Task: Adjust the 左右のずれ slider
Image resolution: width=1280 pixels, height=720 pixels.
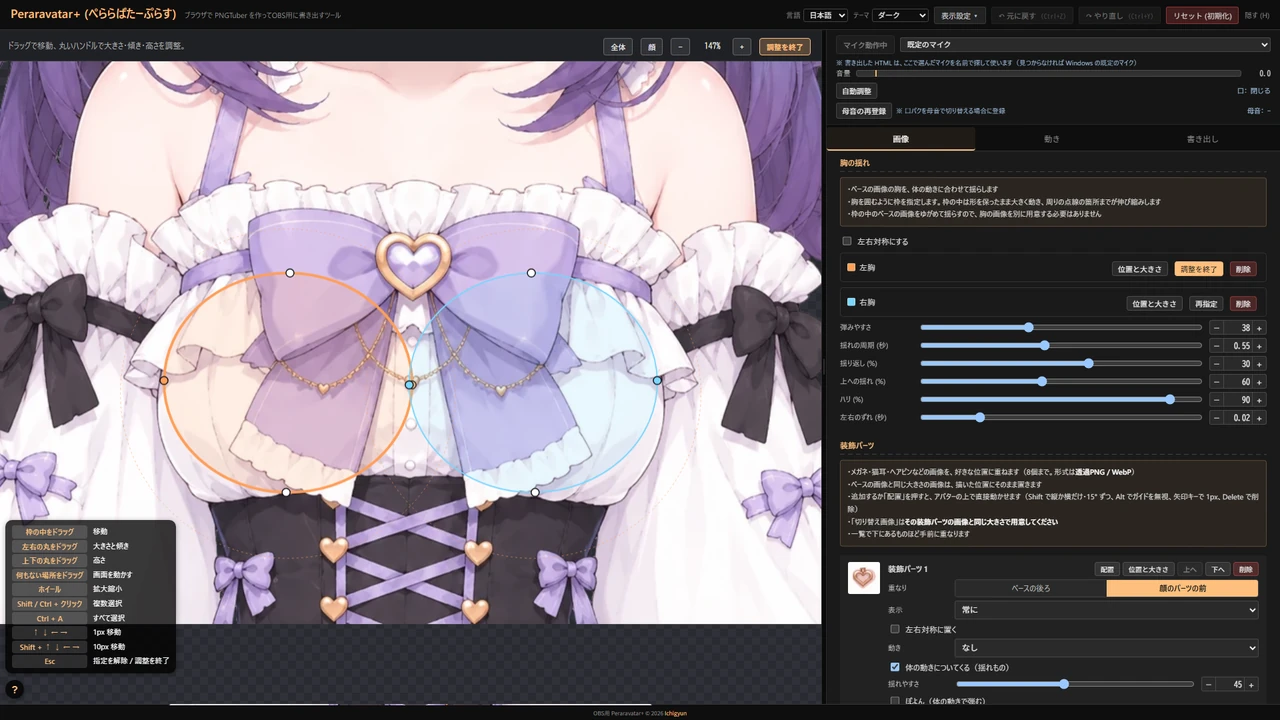Action: point(1061,418)
